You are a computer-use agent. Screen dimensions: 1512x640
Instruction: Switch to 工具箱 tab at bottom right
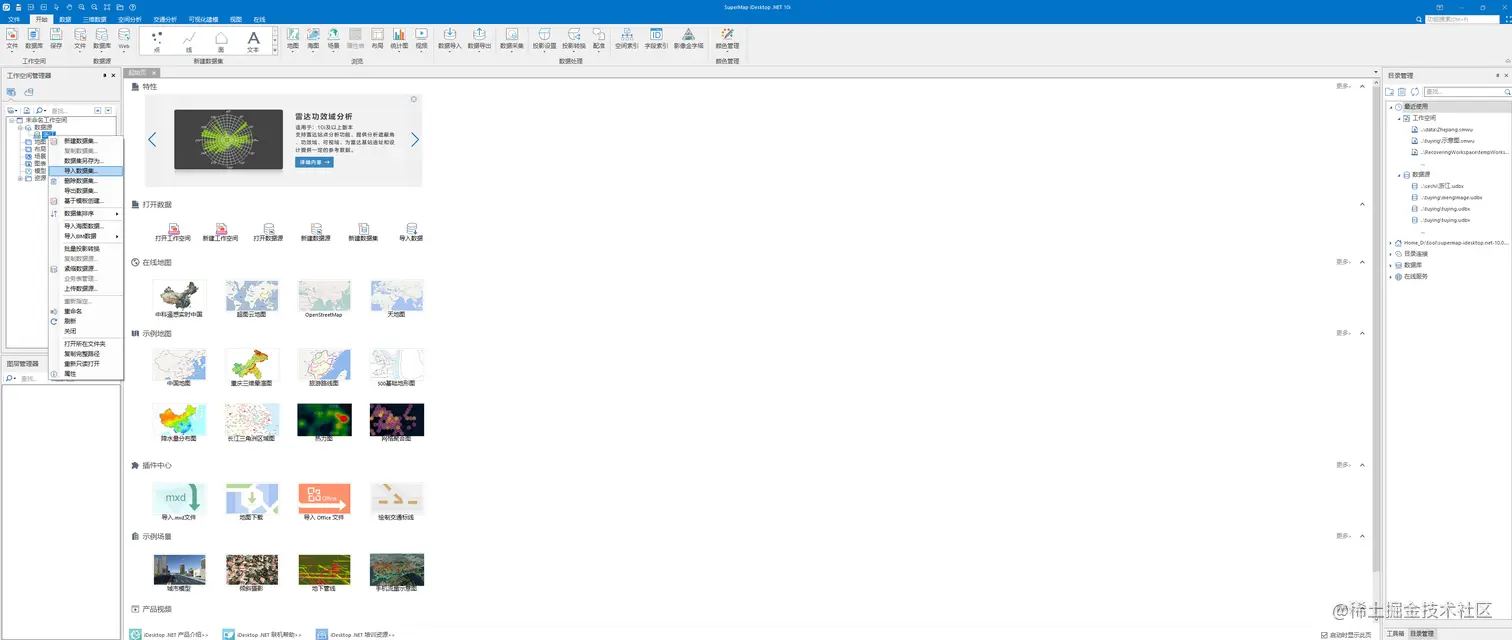tap(1395, 634)
